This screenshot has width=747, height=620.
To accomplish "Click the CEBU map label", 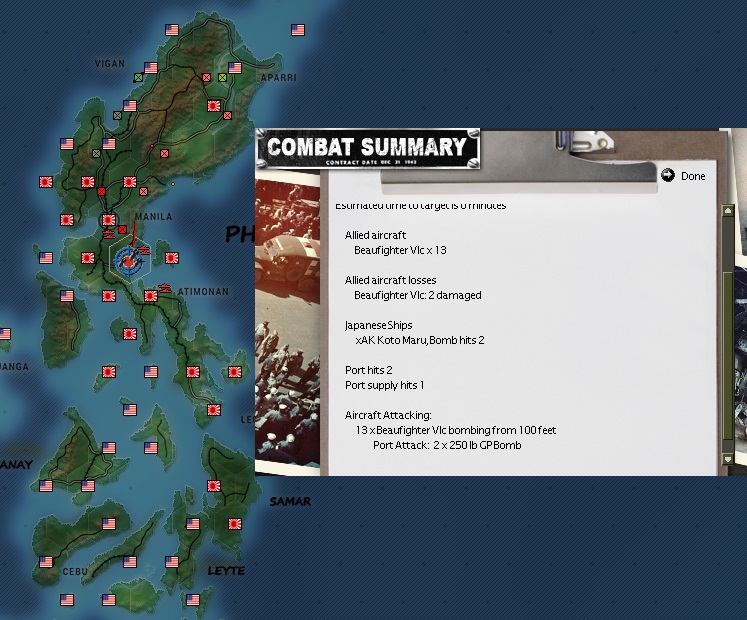I will [x=75, y=571].
